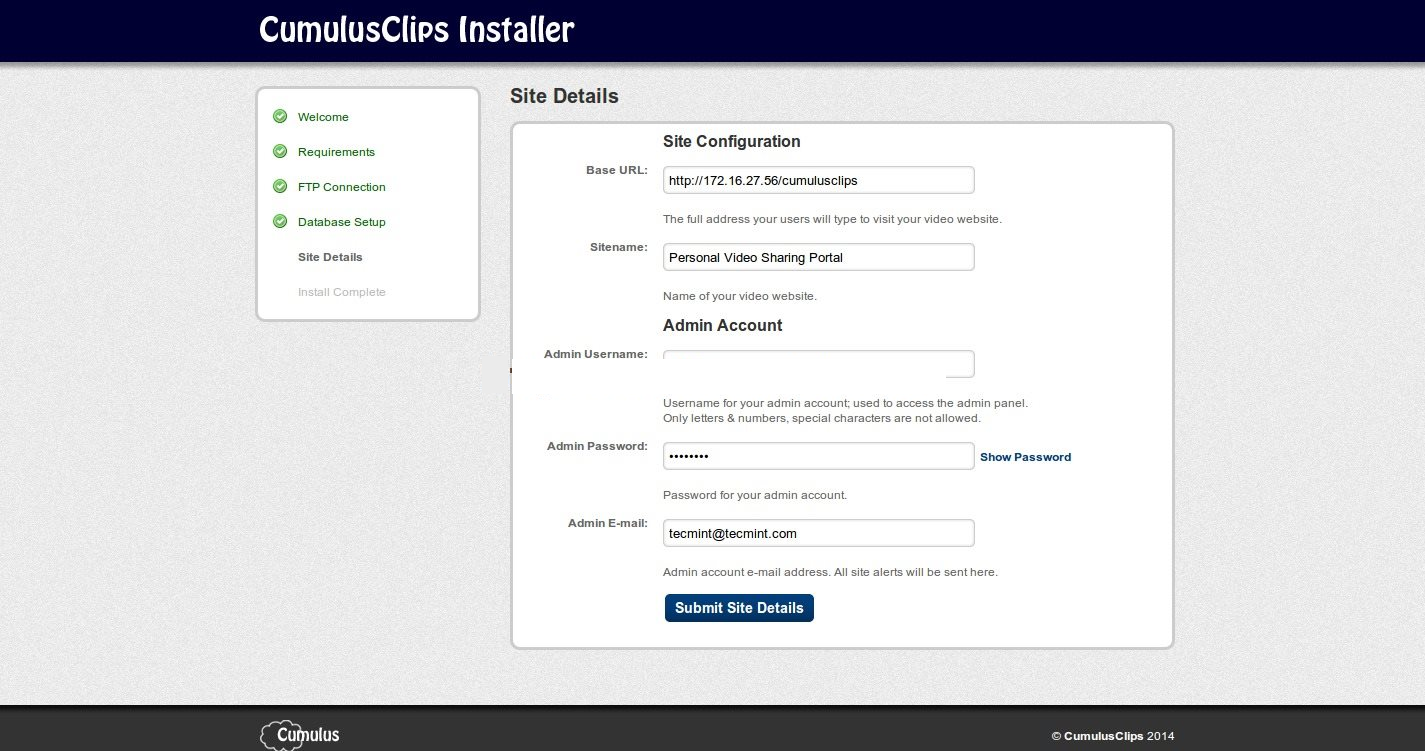Click the Install Complete step
The height and width of the screenshot is (751, 1425).
coord(341,292)
